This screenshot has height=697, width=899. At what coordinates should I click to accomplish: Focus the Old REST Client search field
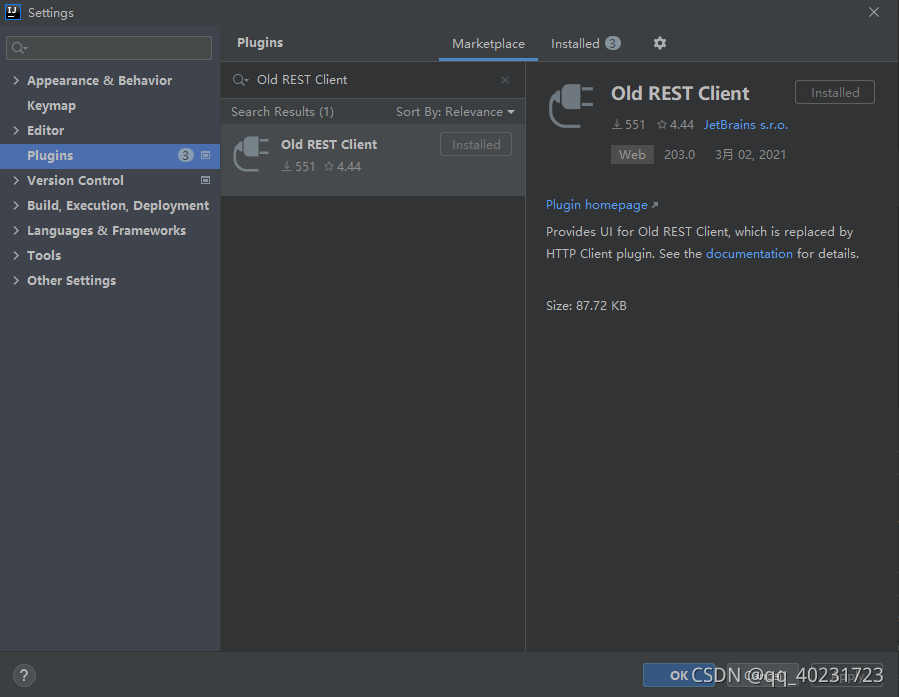(373, 80)
